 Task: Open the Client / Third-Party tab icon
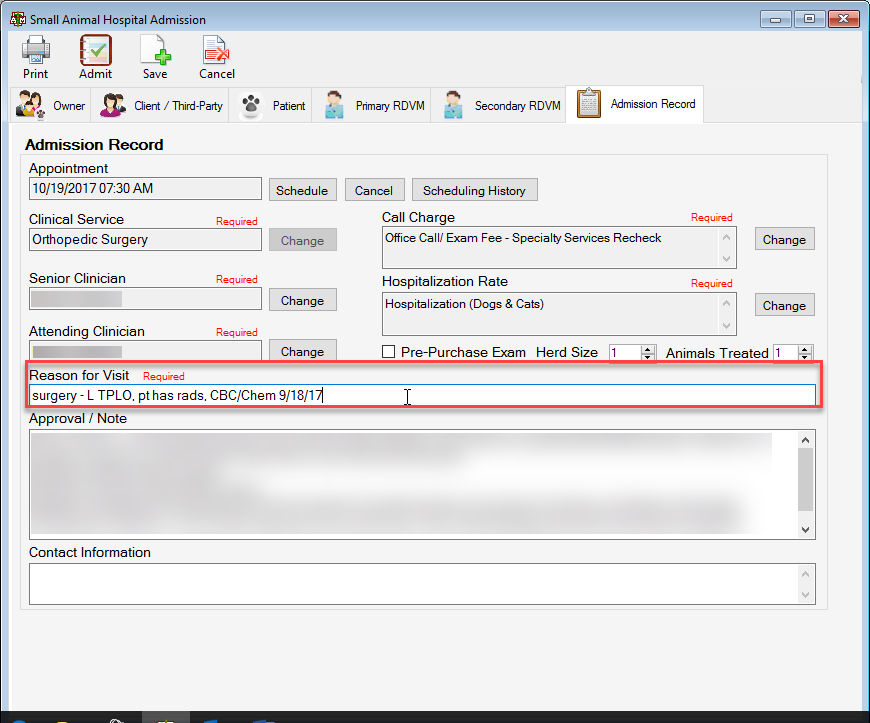tap(113, 105)
